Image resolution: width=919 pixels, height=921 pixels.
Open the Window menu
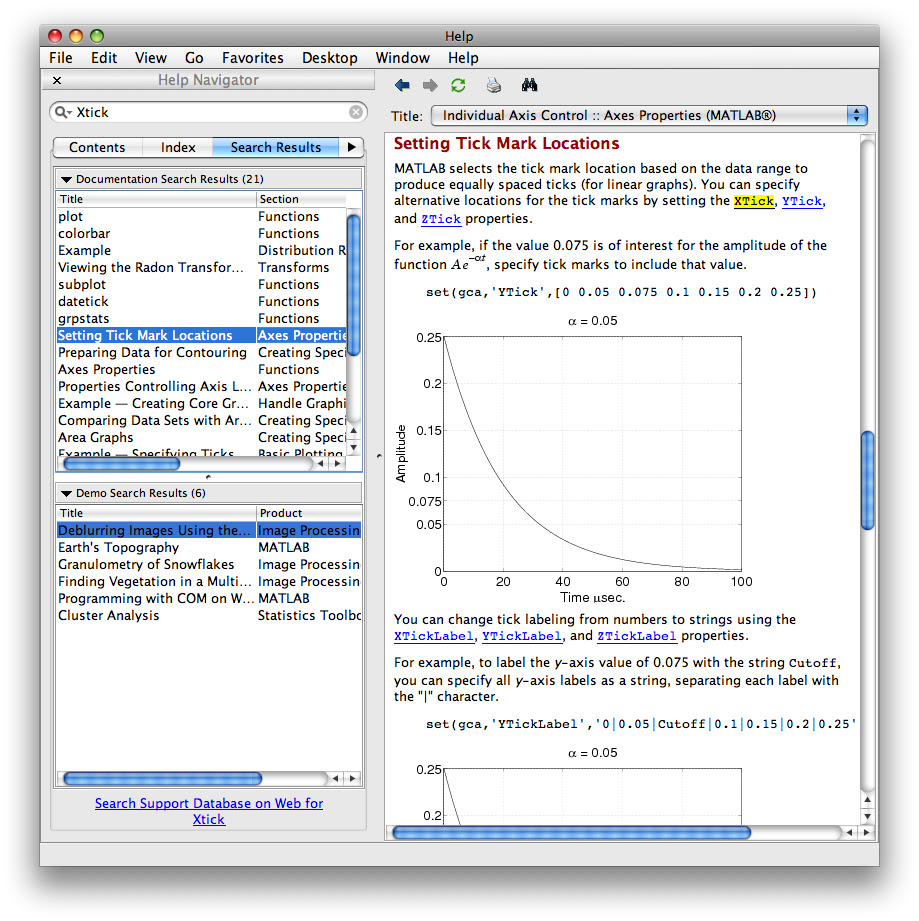pyautogui.click(x=402, y=58)
